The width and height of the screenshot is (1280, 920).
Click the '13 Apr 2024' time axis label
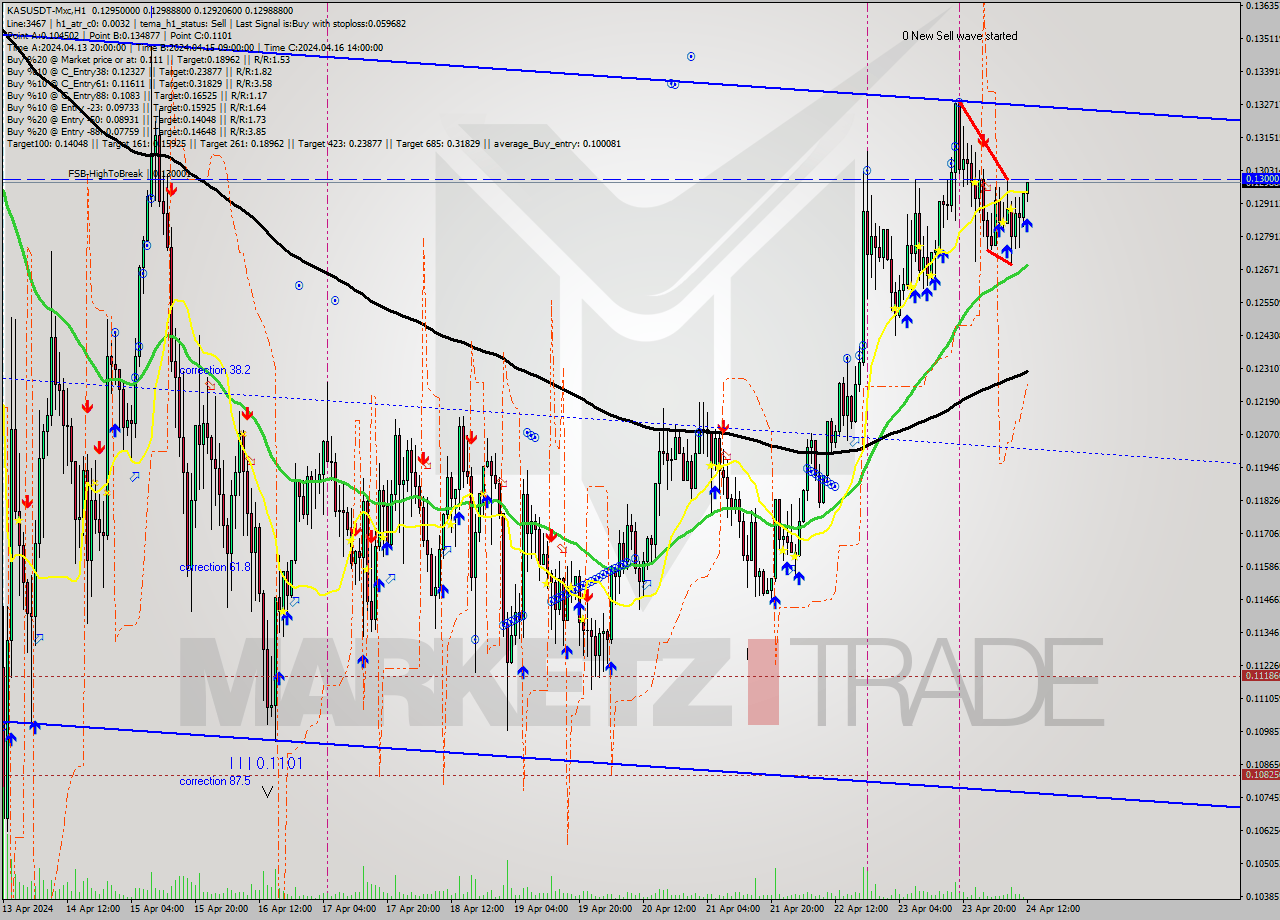coord(27,909)
